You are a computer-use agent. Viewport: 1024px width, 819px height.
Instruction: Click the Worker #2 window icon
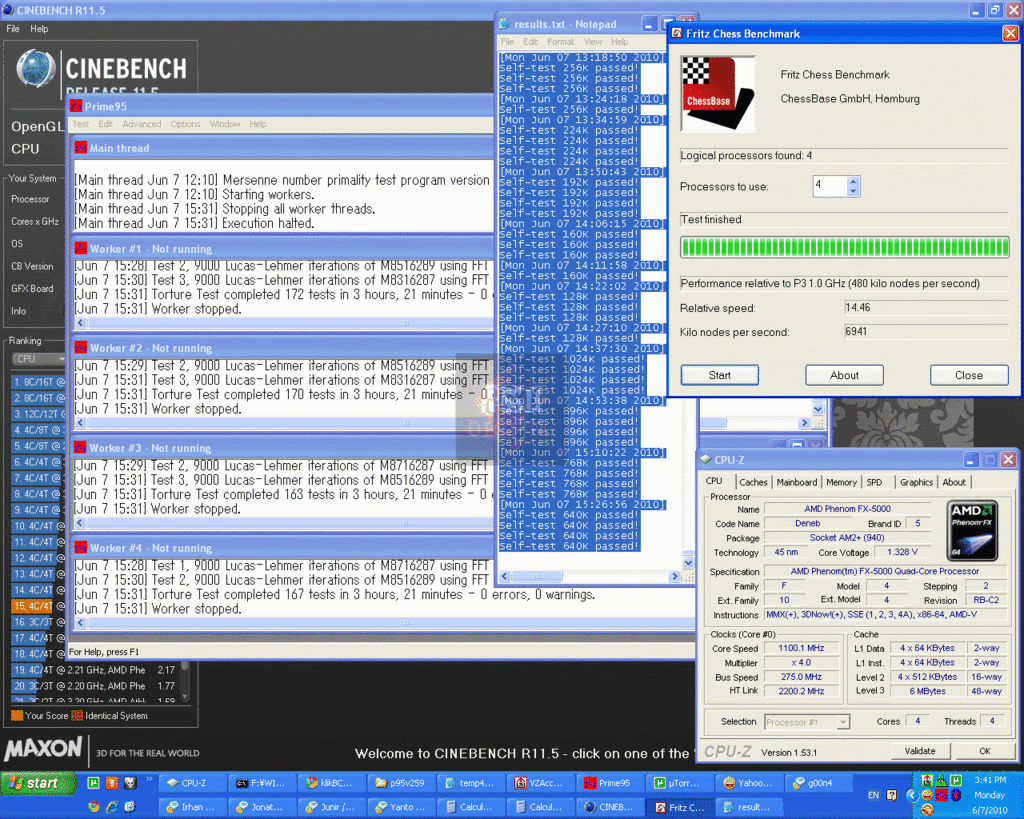(x=80, y=347)
